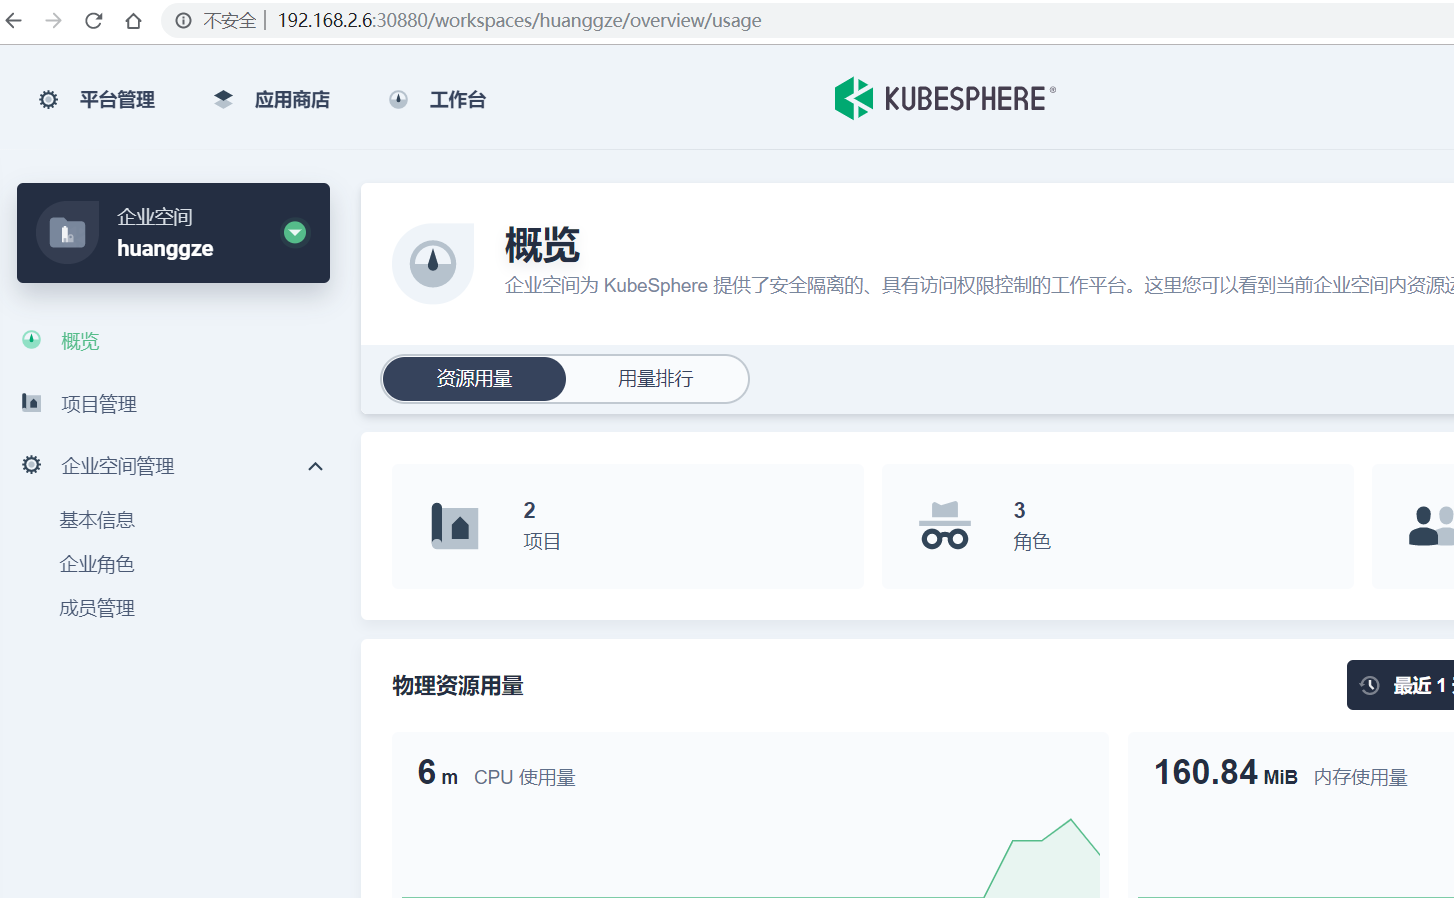Click the workspace folder icon for huanggze
1454x898 pixels.
pos(68,233)
